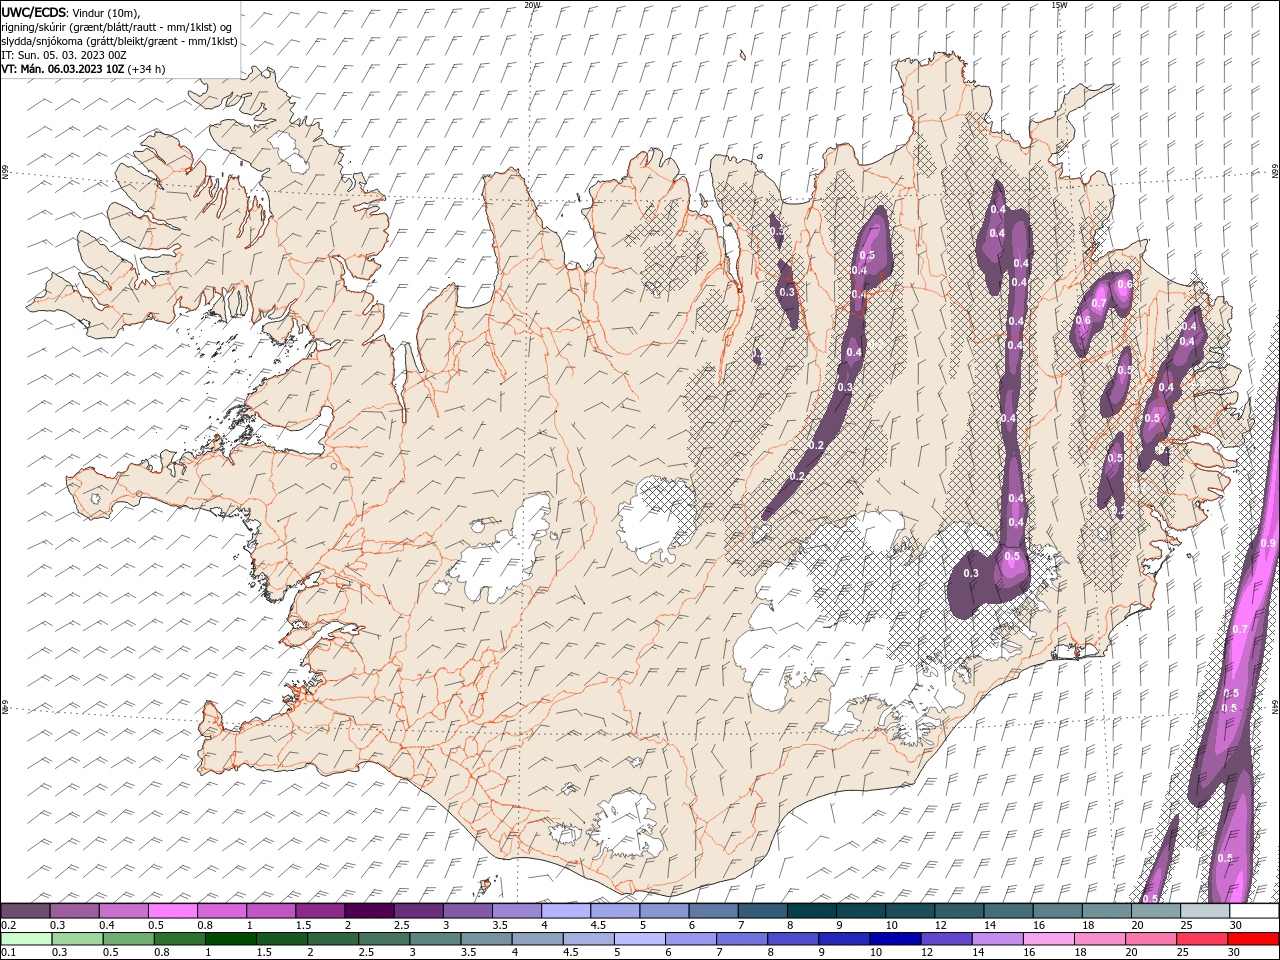Select the 2 green swatch in lower legend row

point(334,938)
